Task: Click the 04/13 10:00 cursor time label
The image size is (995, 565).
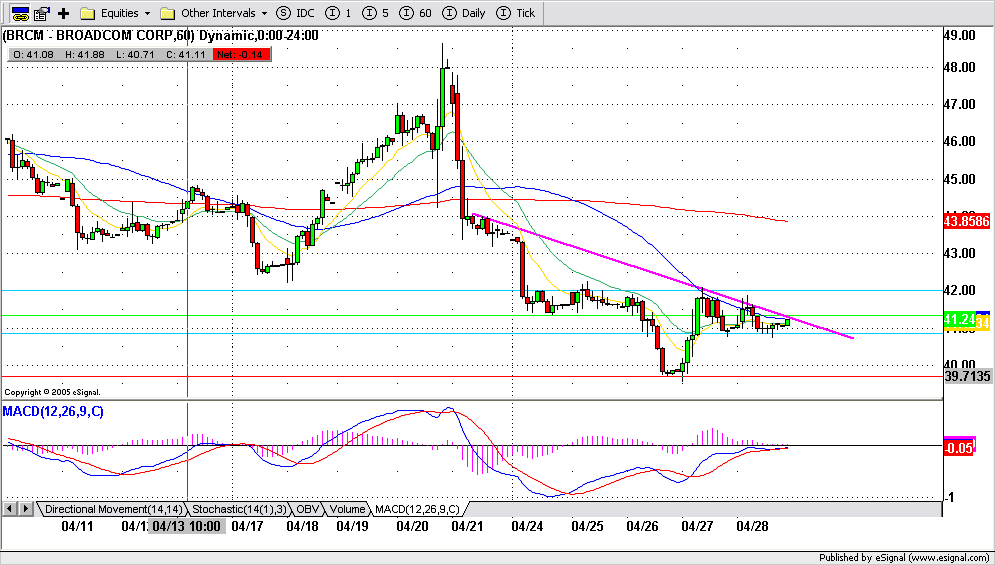Action: [187, 526]
